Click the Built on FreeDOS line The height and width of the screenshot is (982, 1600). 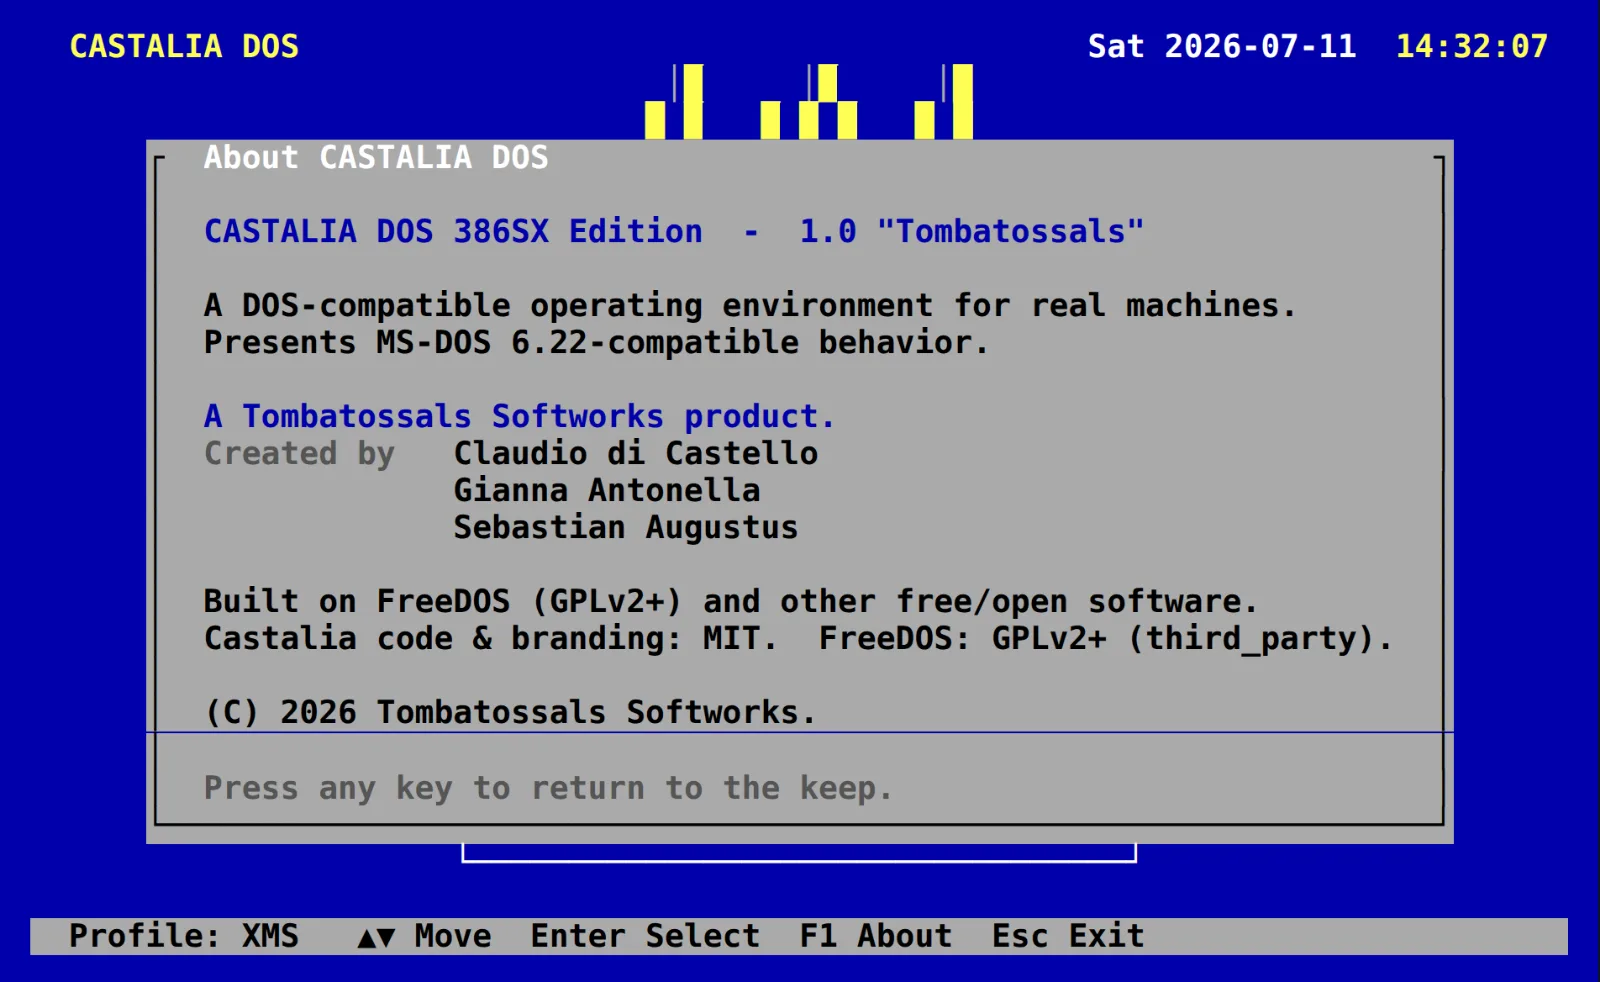[731, 602]
